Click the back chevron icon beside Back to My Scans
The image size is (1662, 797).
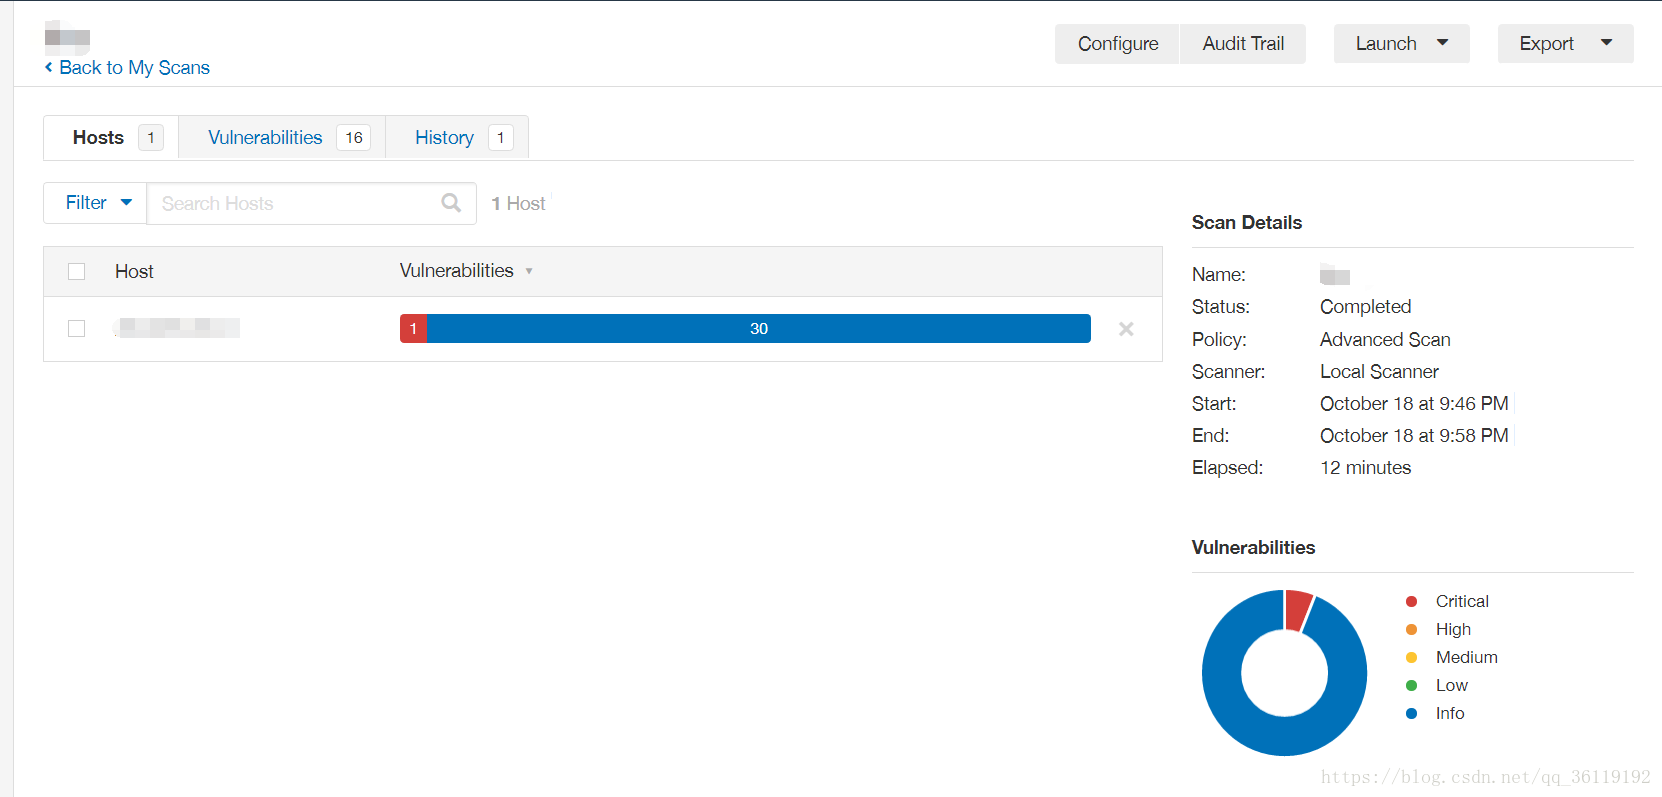pos(48,67)
